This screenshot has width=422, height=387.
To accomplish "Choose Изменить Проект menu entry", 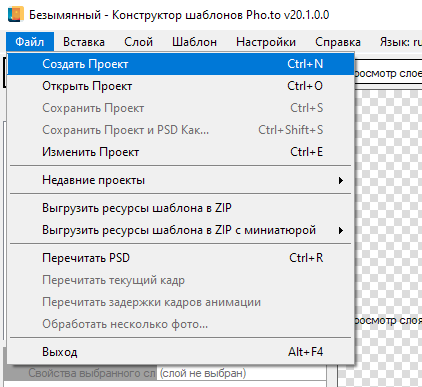I will pos(180,152).
